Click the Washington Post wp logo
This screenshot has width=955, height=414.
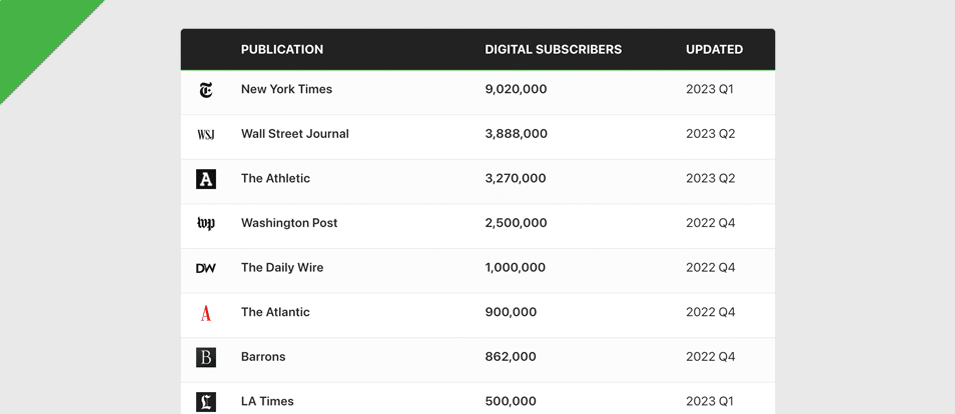206,223
